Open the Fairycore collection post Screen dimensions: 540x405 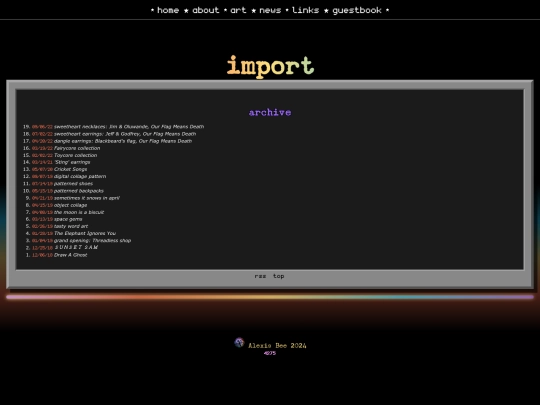click(x=77, y=148)
